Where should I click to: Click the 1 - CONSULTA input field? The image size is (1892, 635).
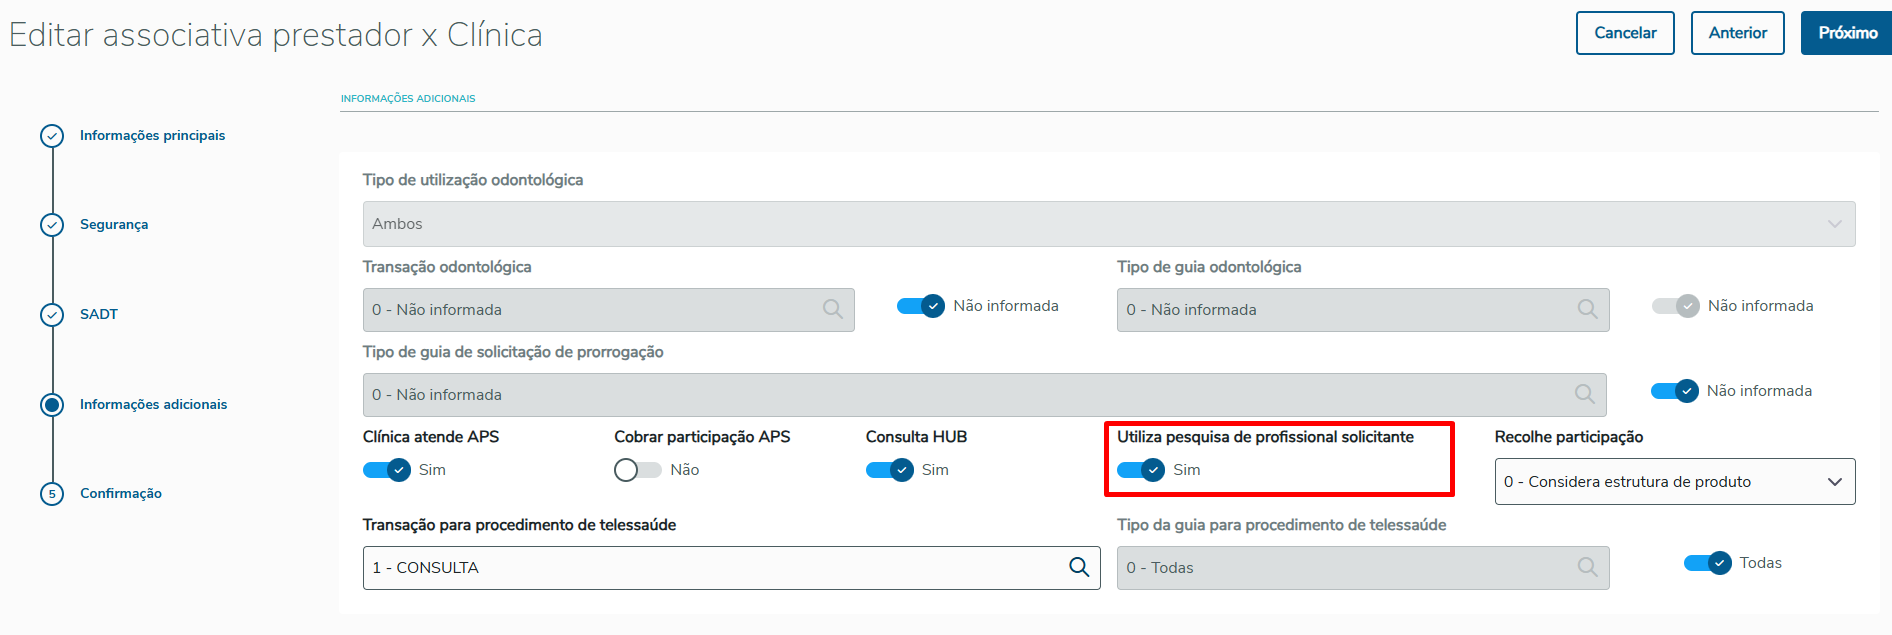coord(710,567)
